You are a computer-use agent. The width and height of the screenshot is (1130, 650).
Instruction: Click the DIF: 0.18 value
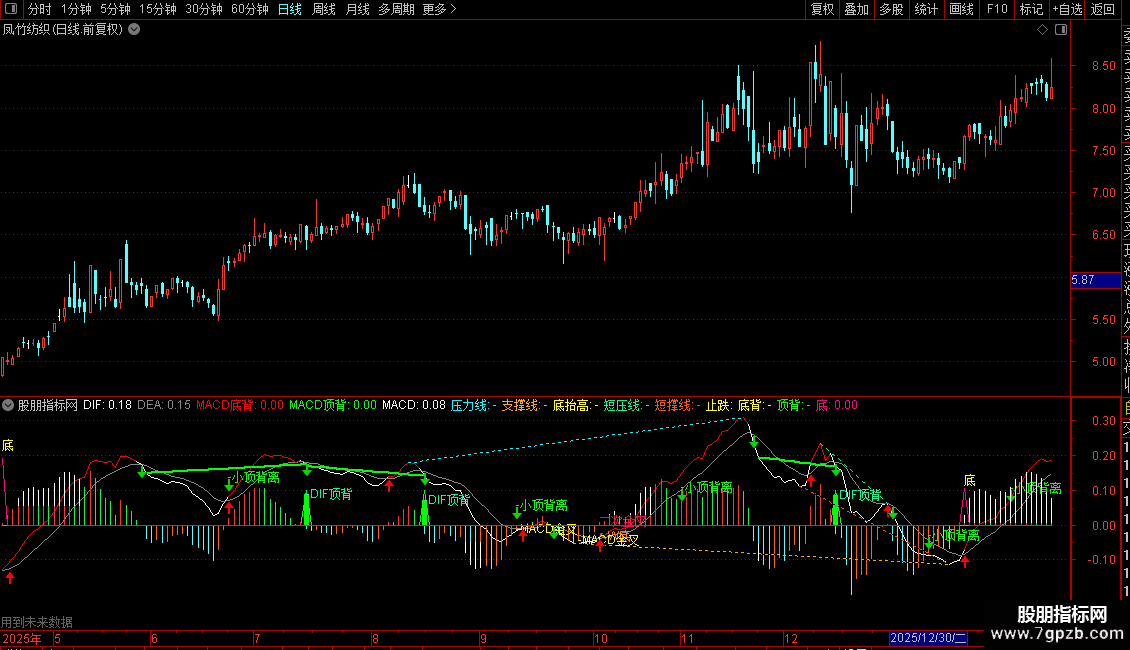pyautogui.click(x=107, y=405)
